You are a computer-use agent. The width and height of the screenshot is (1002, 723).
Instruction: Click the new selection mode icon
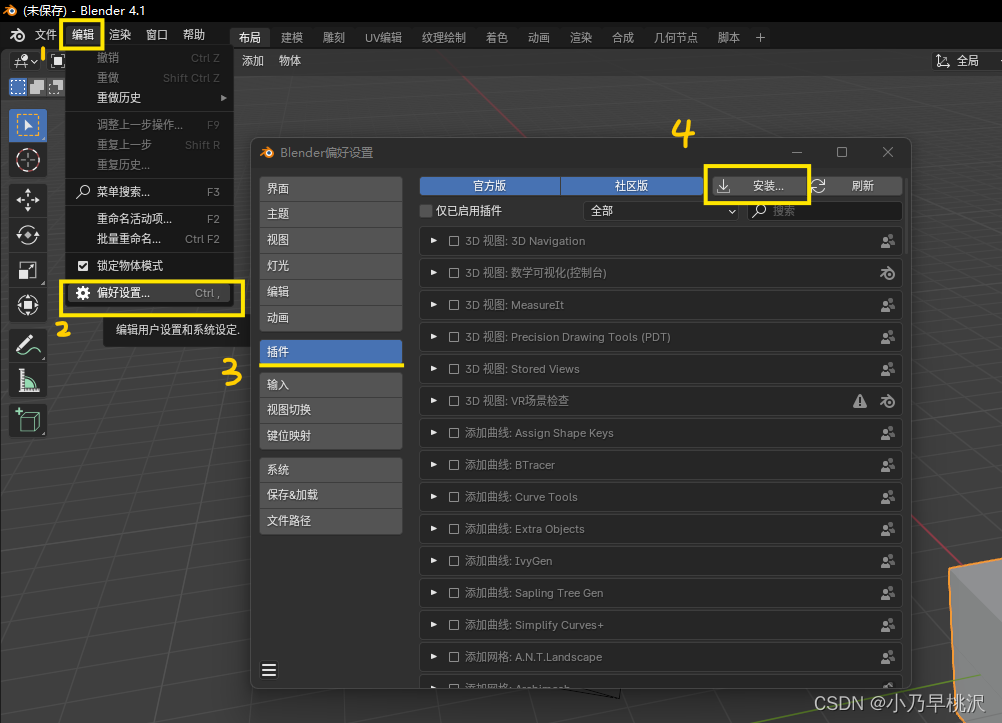(18, 86)
